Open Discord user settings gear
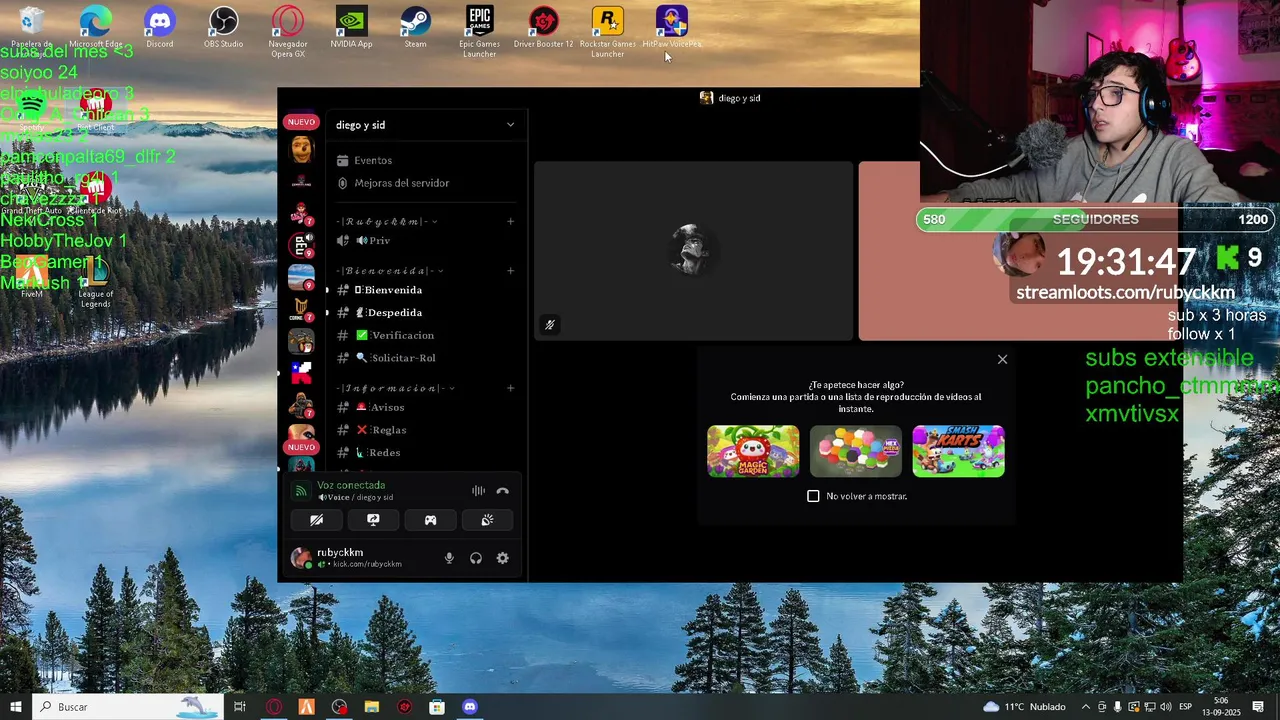 (503, 558)
